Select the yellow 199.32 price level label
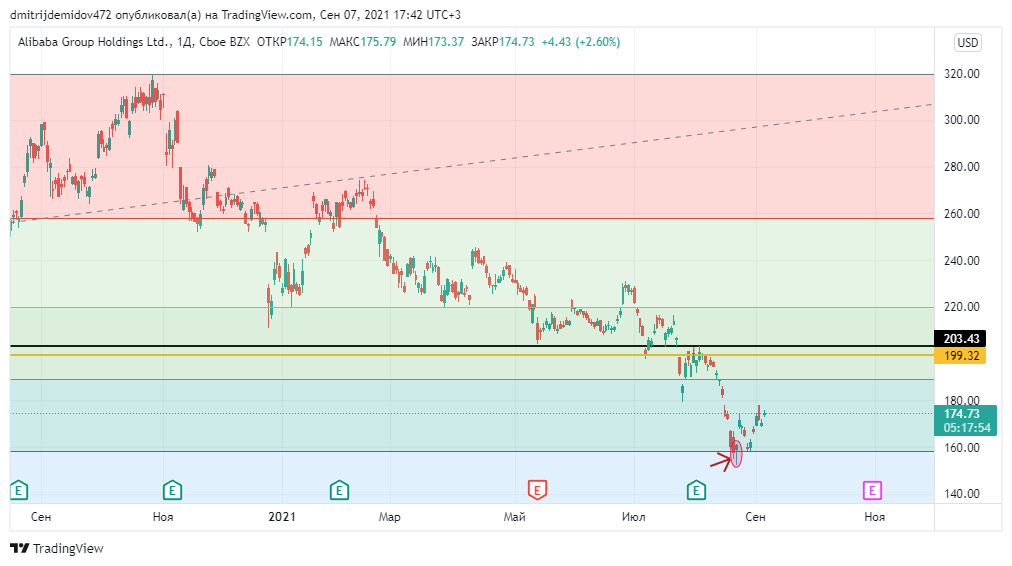This screenshot has width=1012, height=566. click(x=960, y=356)
